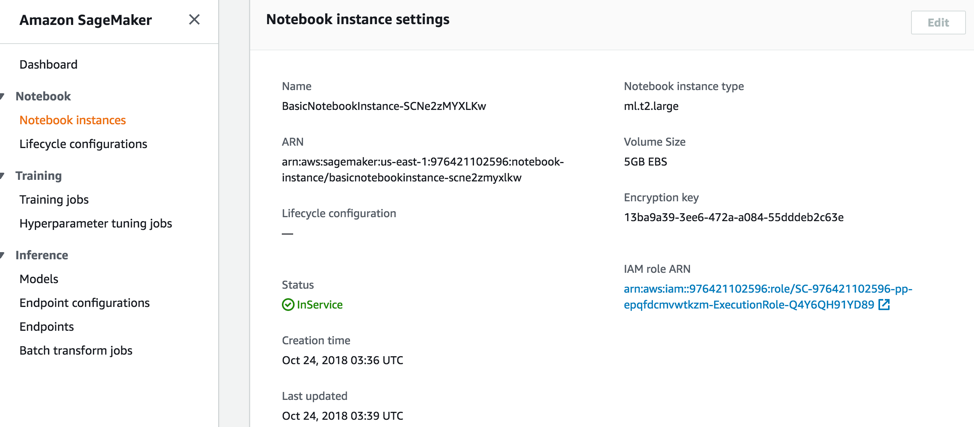Click the Edit button
This screenshot has width=974, height=427.
click(x=937, y=23)
